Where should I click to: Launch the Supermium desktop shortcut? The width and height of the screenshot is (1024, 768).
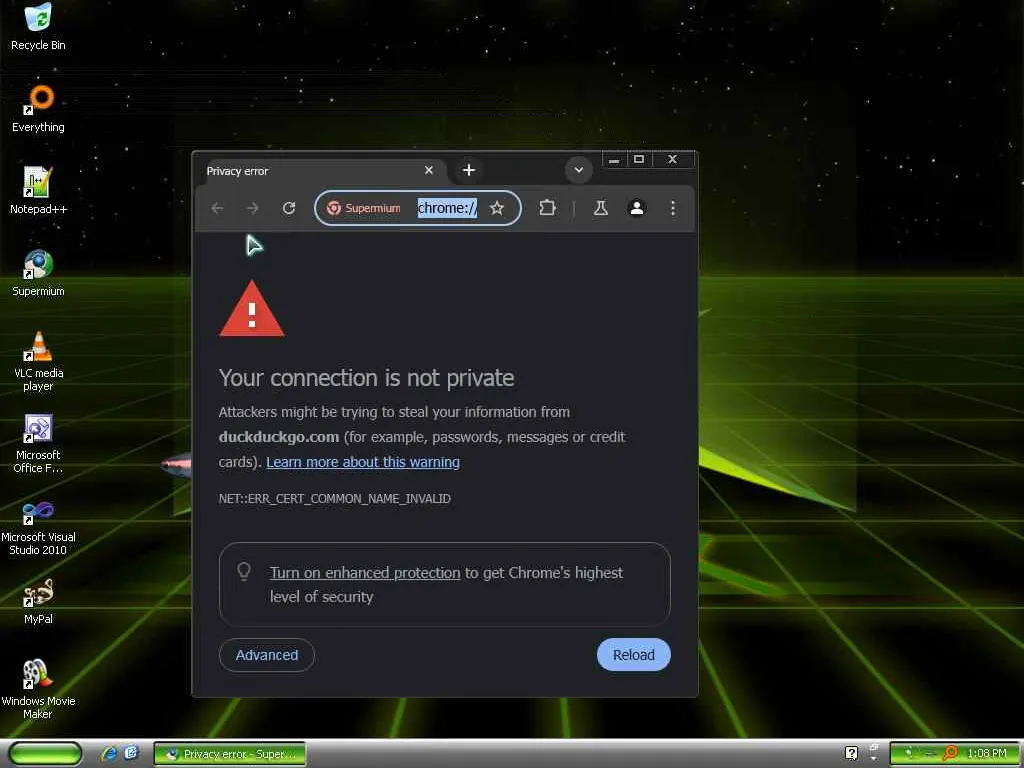(x=39, y=273)
